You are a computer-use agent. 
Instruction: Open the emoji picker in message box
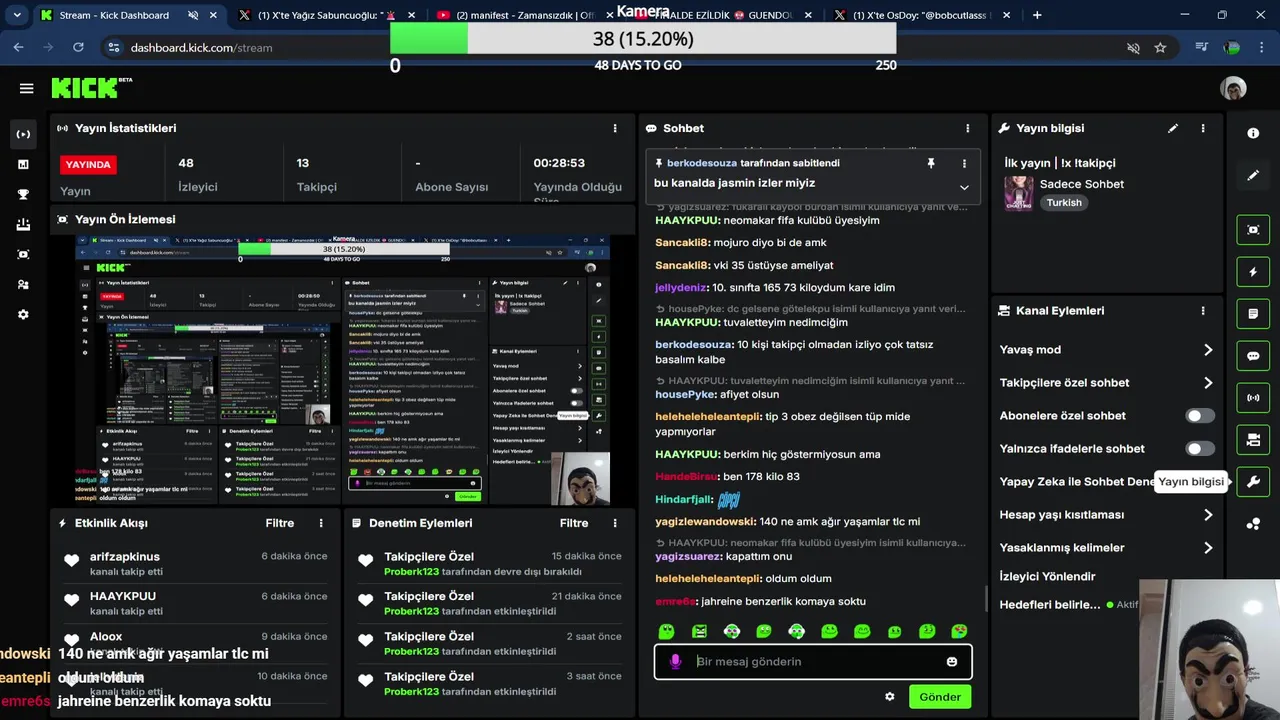tap(952, 661)
